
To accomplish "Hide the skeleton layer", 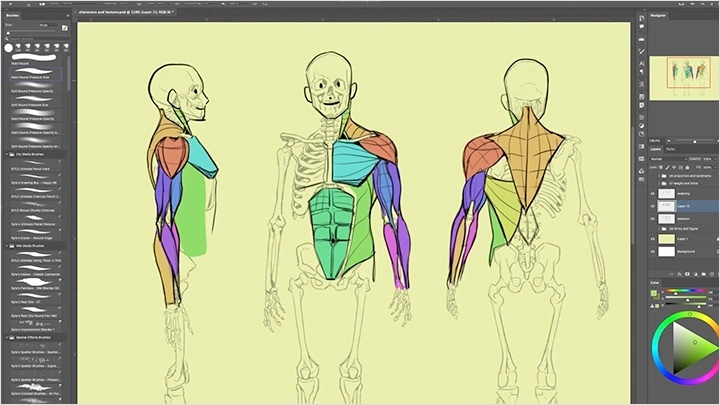I will click(652, 219).
